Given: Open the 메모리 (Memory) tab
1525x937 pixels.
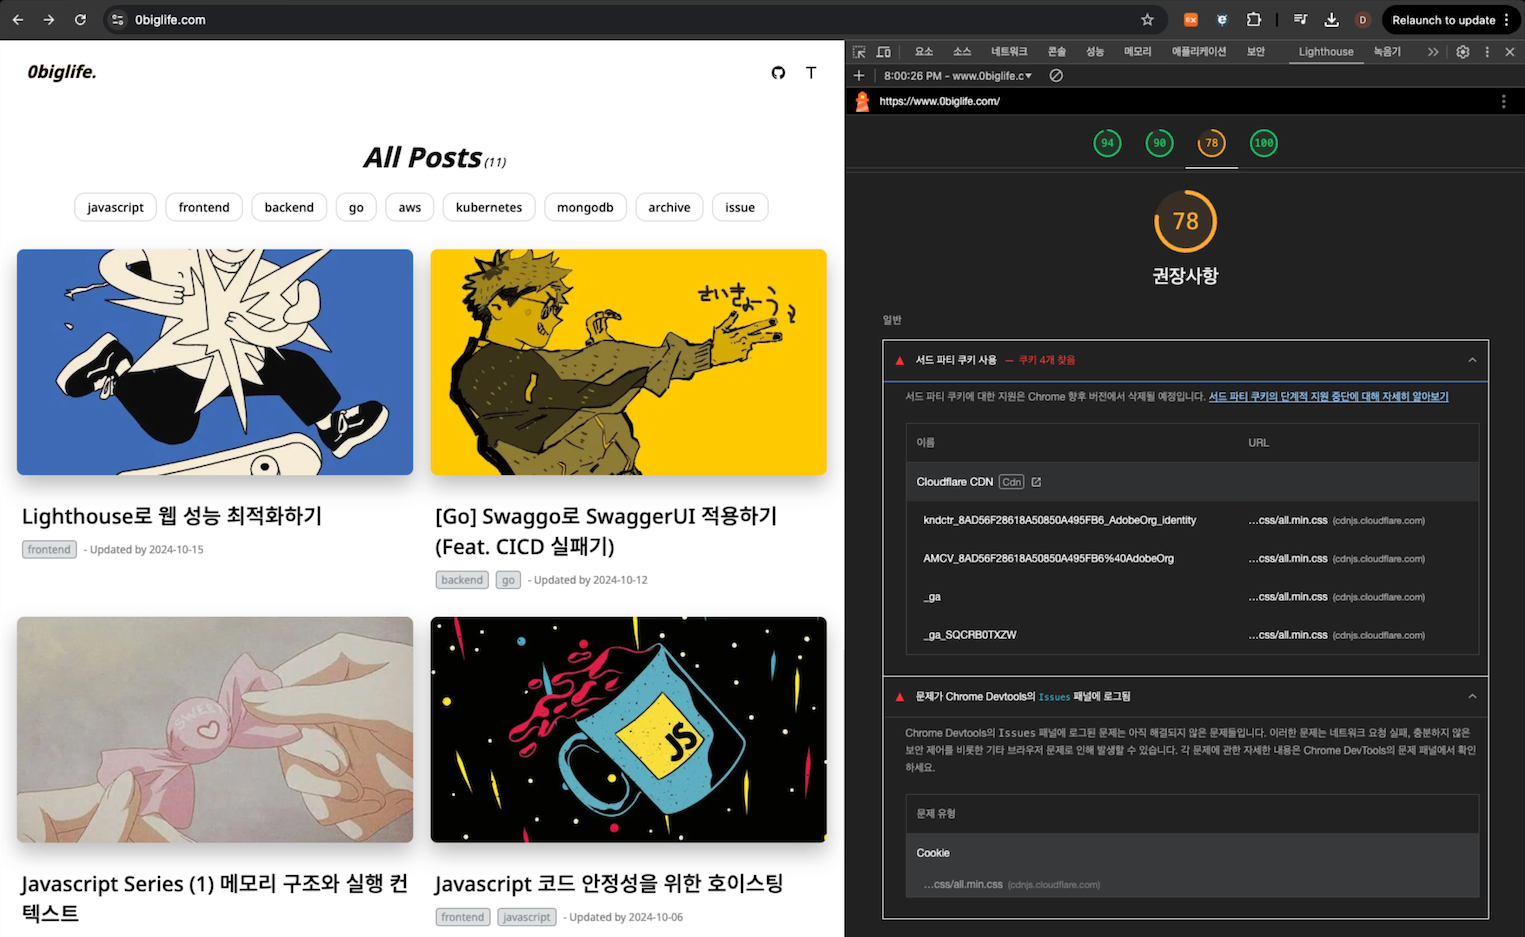Looking at the screenshot, I should [x=1138, y=52].
